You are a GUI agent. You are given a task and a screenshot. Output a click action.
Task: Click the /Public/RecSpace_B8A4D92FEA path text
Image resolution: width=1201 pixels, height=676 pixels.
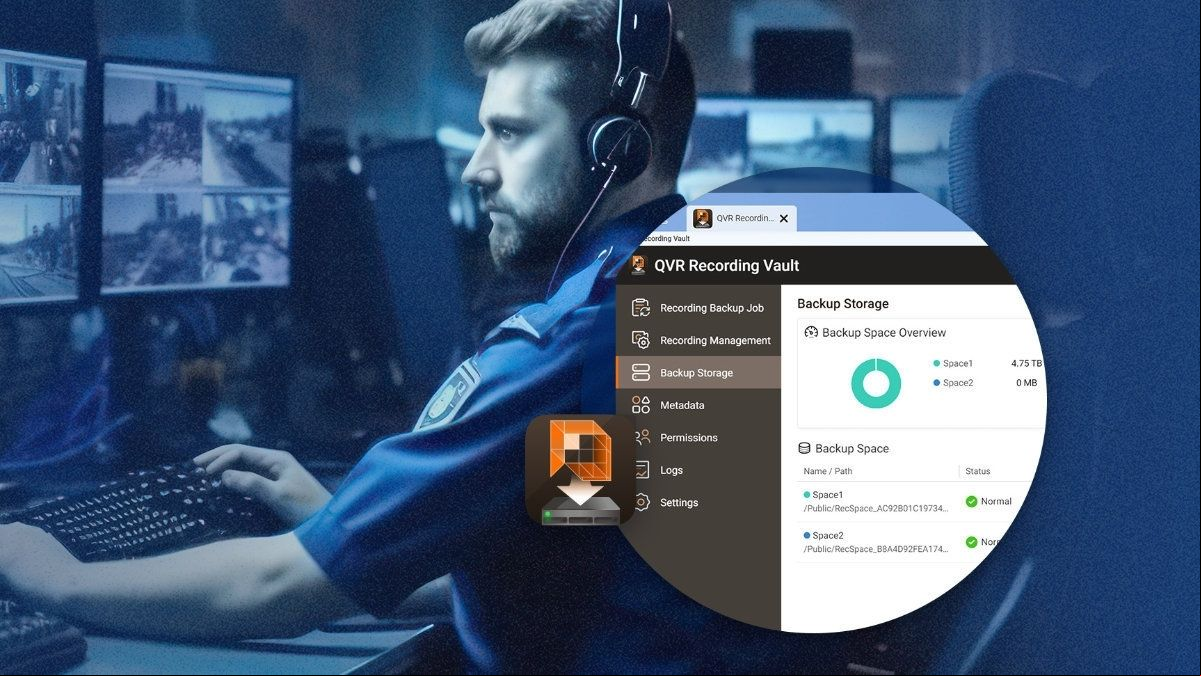pyautogui.click(x=875, y=549)
